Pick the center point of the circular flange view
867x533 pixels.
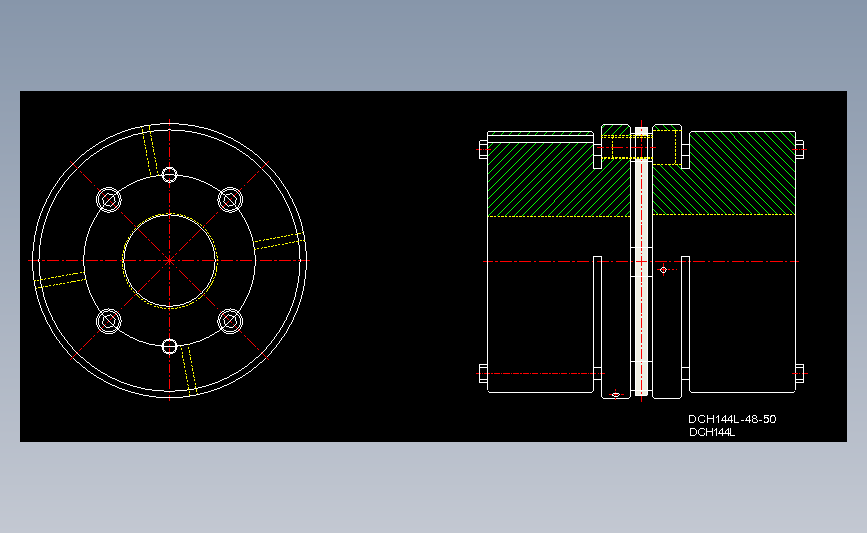coord(169,260)
